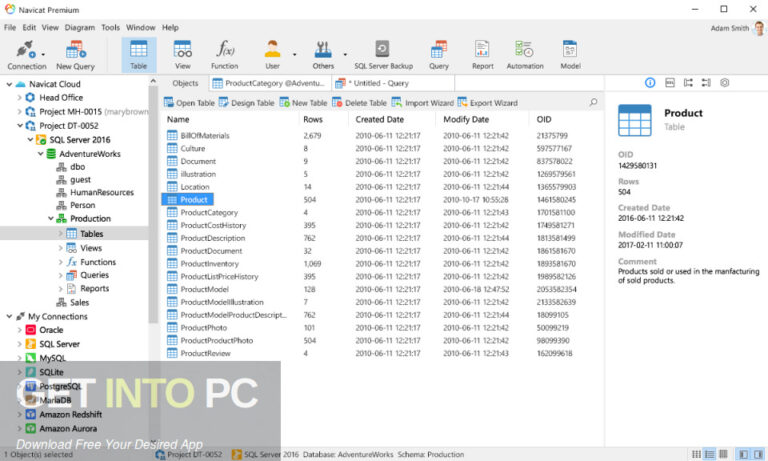768x461 pixels.
Task: Collapse the Navicat Cloud tree node
Action: click(x=9, y=84)
